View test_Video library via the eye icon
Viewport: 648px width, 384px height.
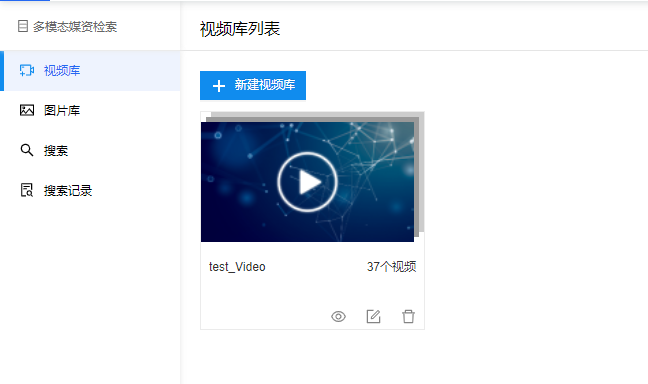point(338,317)
